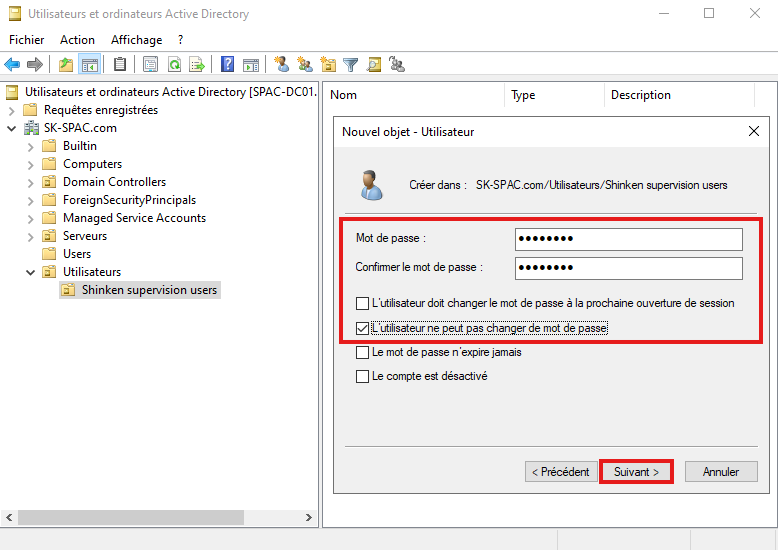Click the Suivant button
778x550 pixels.
636,472
